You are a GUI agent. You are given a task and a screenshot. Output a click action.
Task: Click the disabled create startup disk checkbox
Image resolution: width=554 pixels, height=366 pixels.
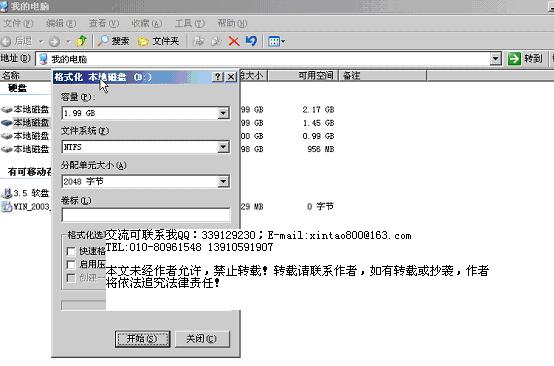pyautogui.click(x=71, y=278)
